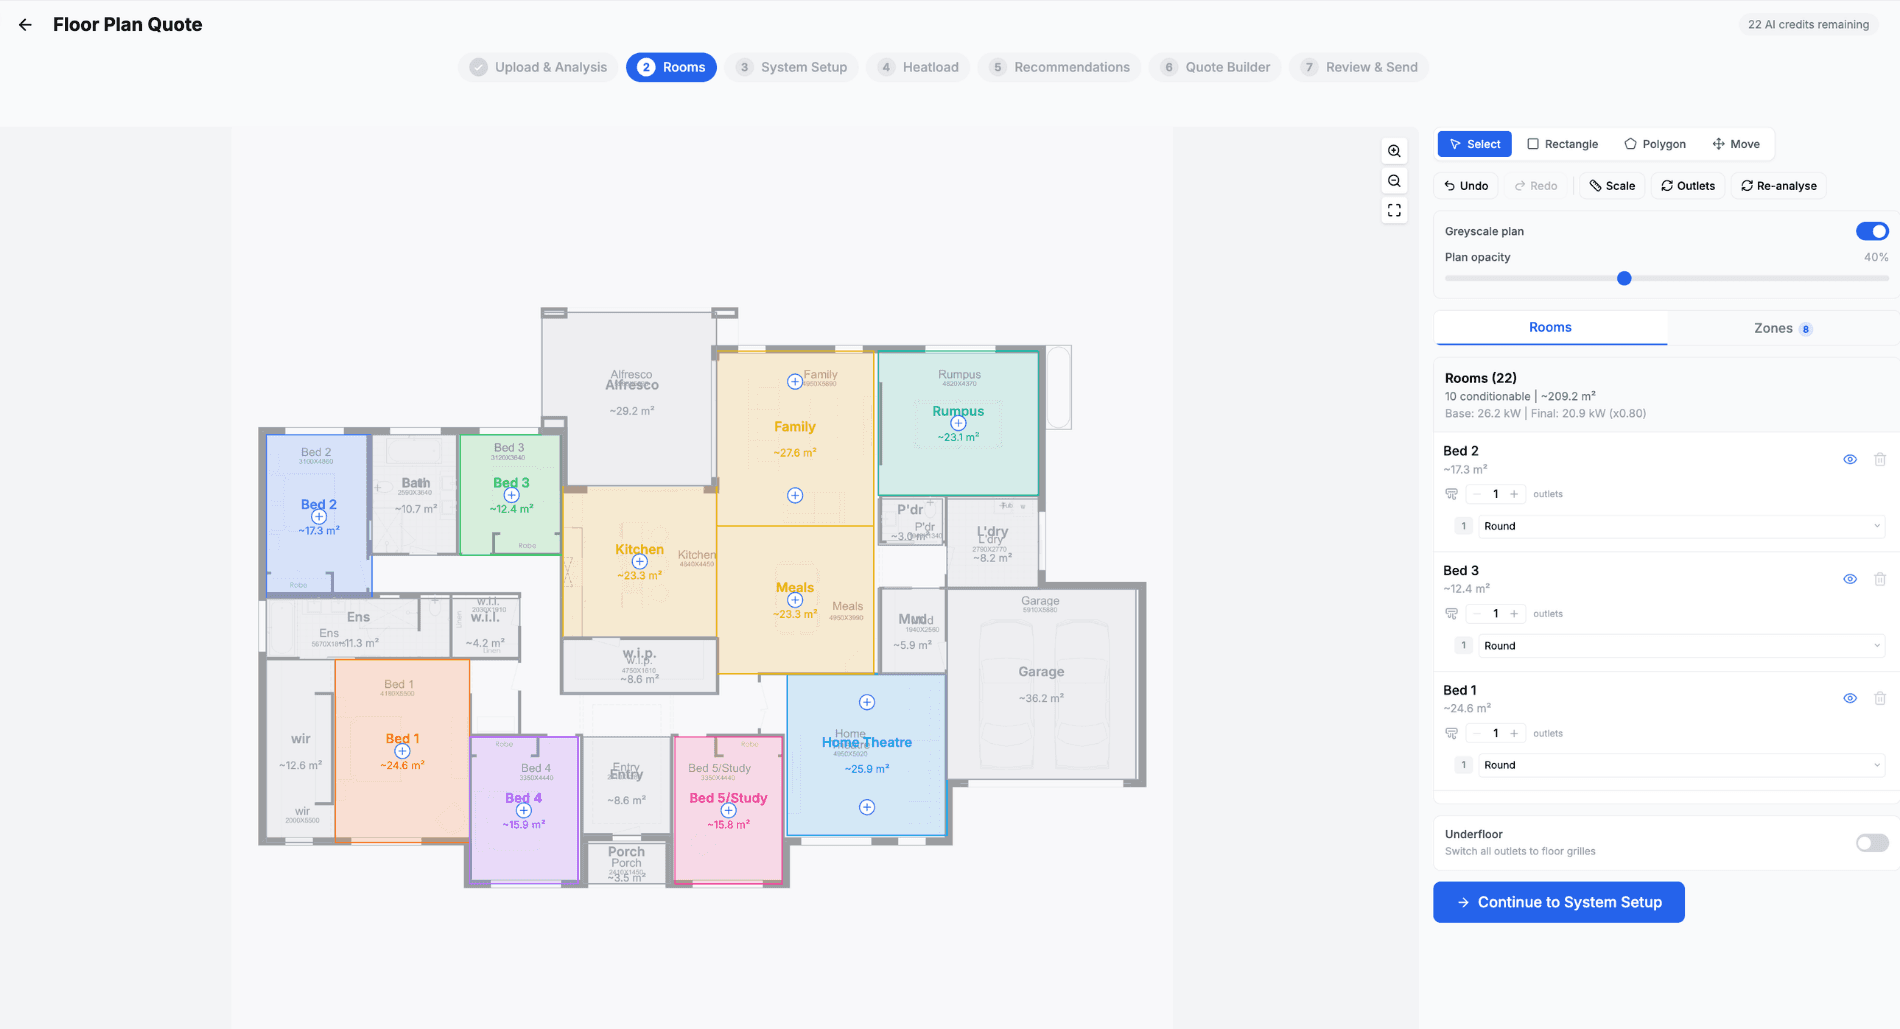Increase Bed 1 outlets with the plus stepper

click(1515, 732)
